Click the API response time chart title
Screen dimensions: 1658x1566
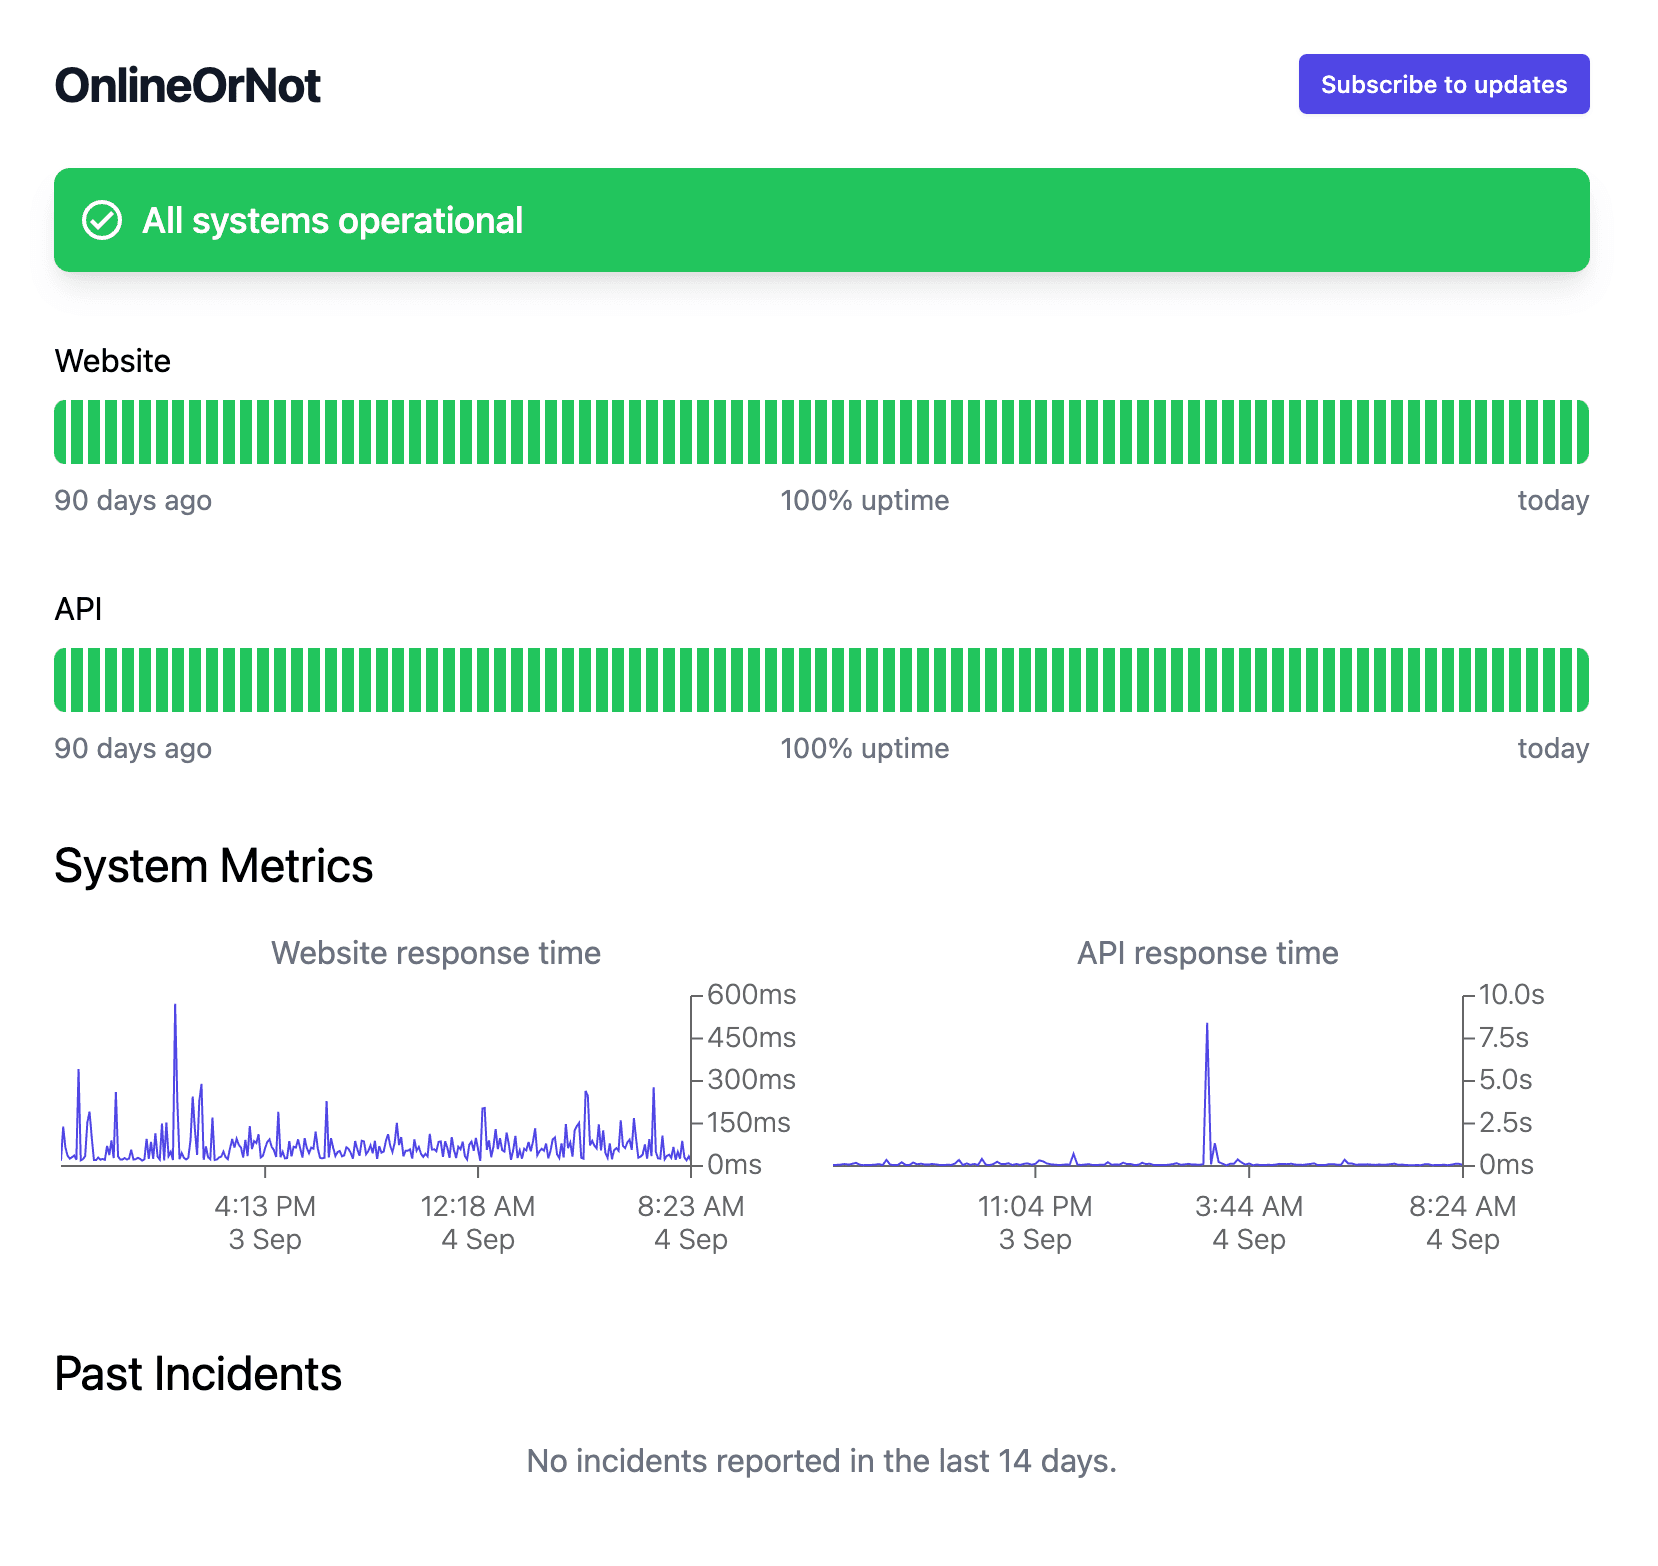click(1207, 953)
